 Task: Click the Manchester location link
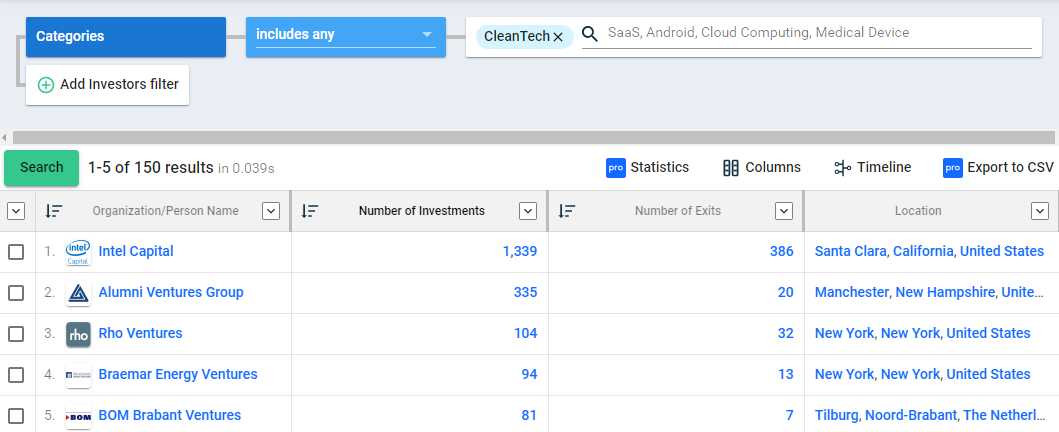(852, 292)
